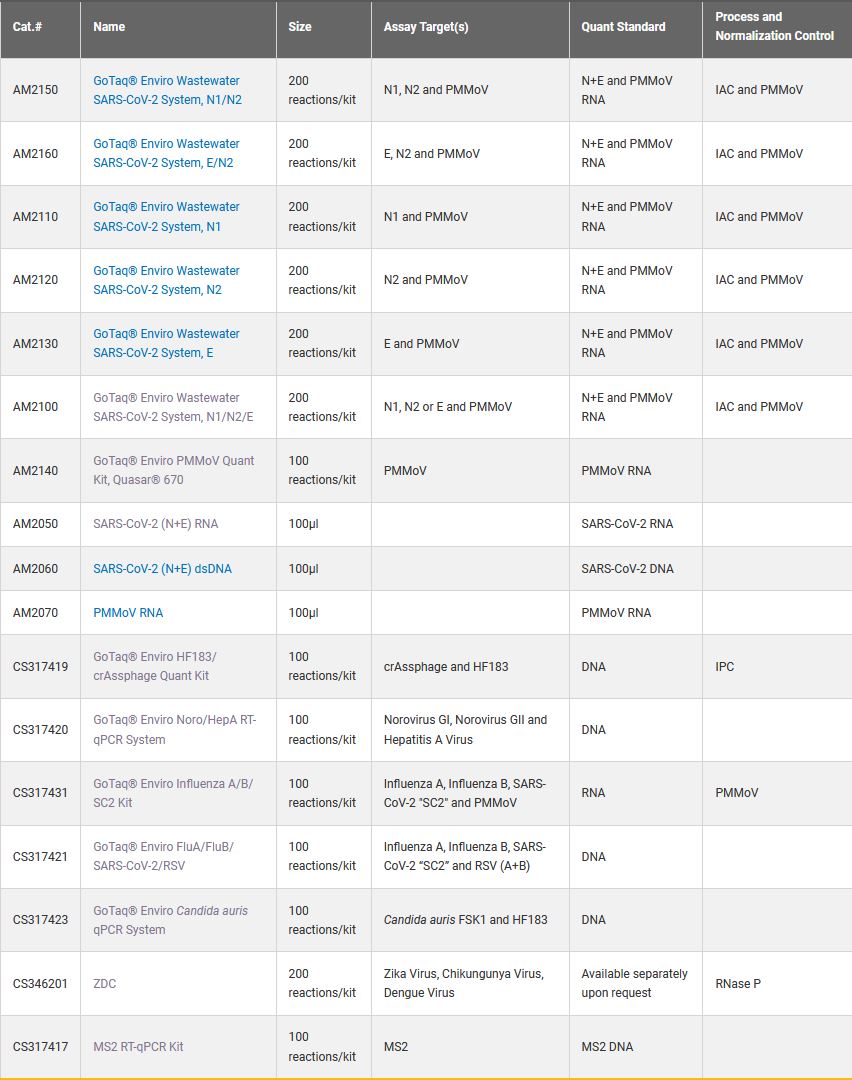Select the AM2150 catalog number cell

pos(36,90)
